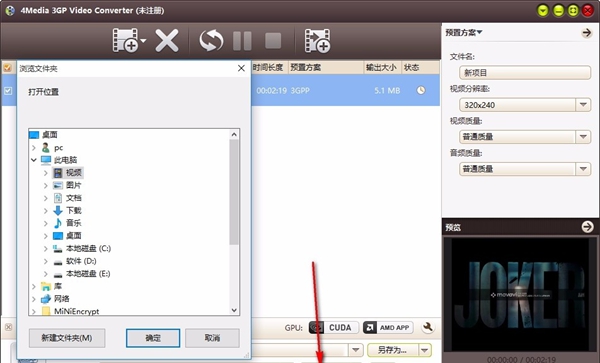Select the 文档 folder
Screen dimensions: 600x363
pyautogui.click(x=73, y=198)
